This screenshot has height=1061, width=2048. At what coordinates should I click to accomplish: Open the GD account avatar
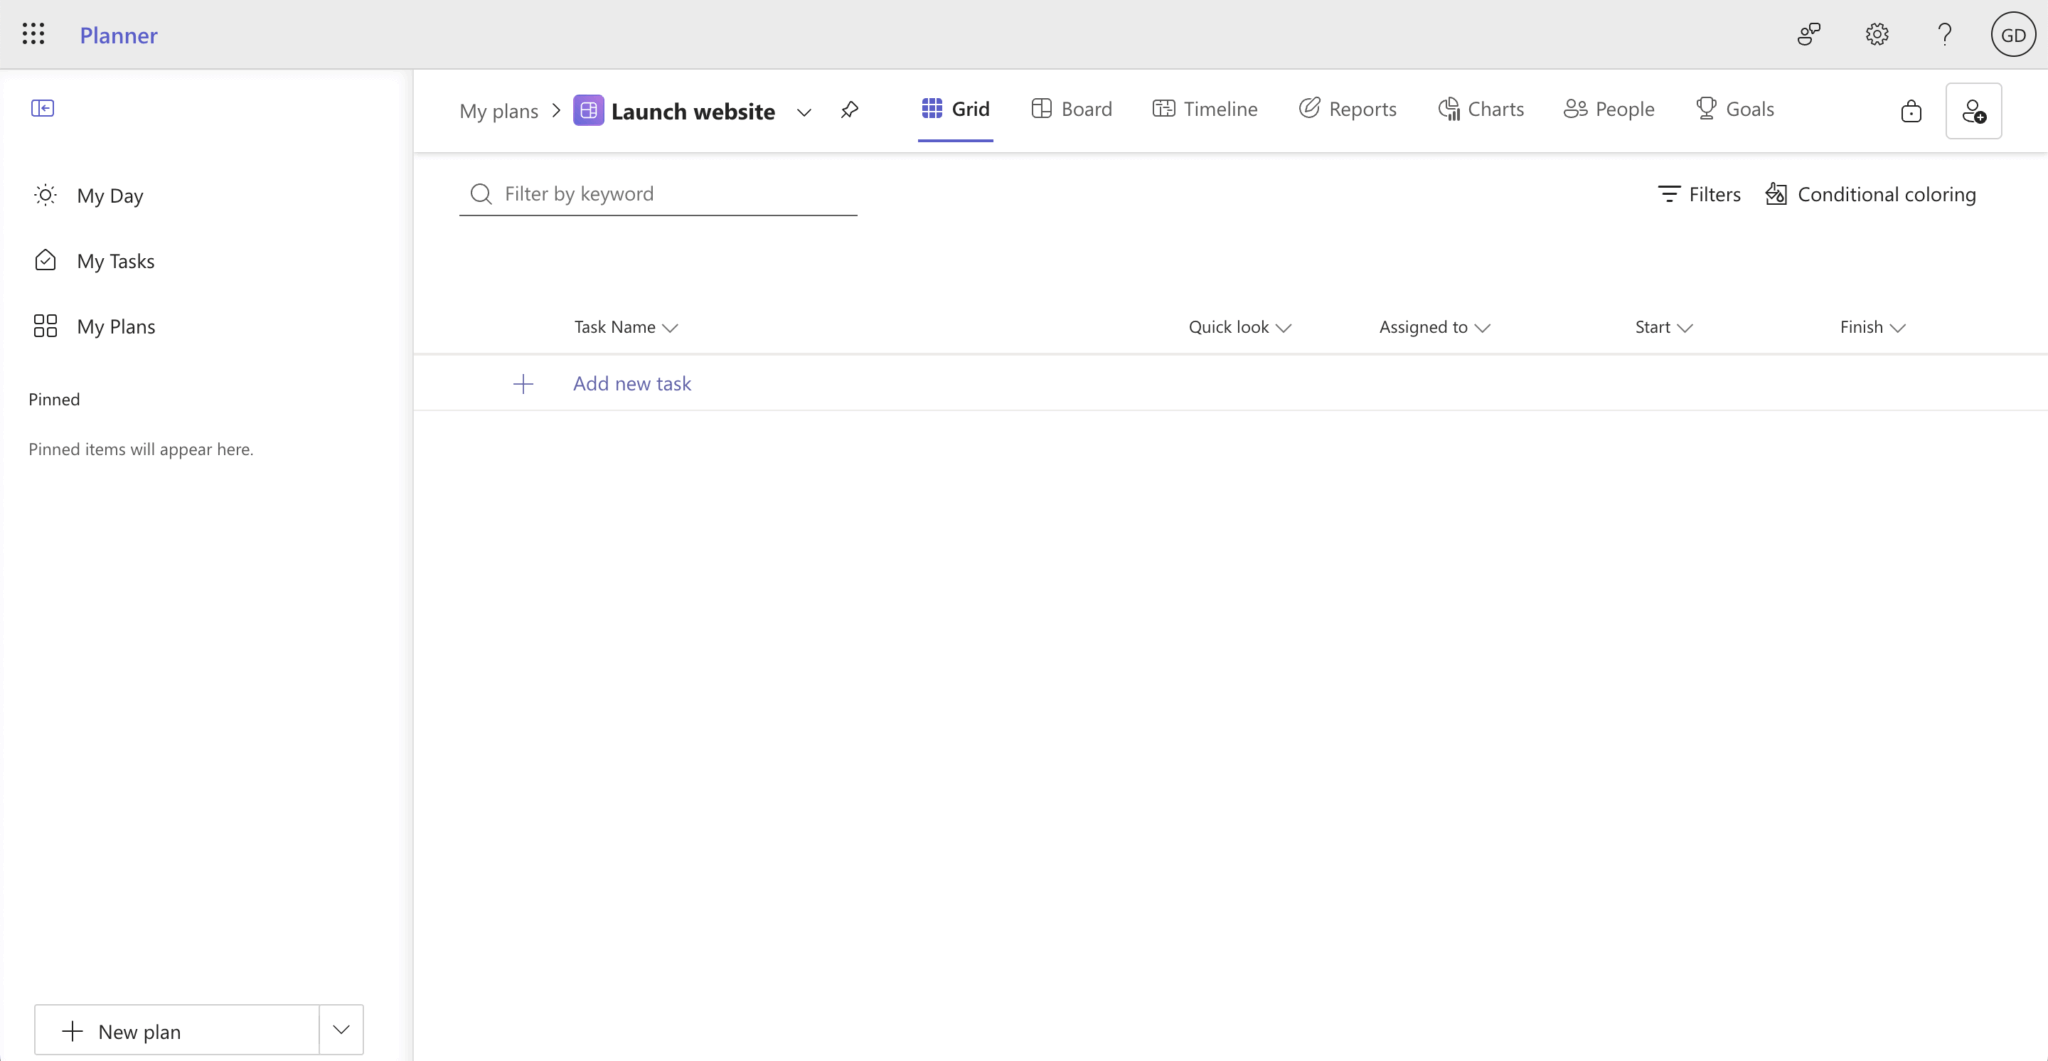tap(2012, 34)
